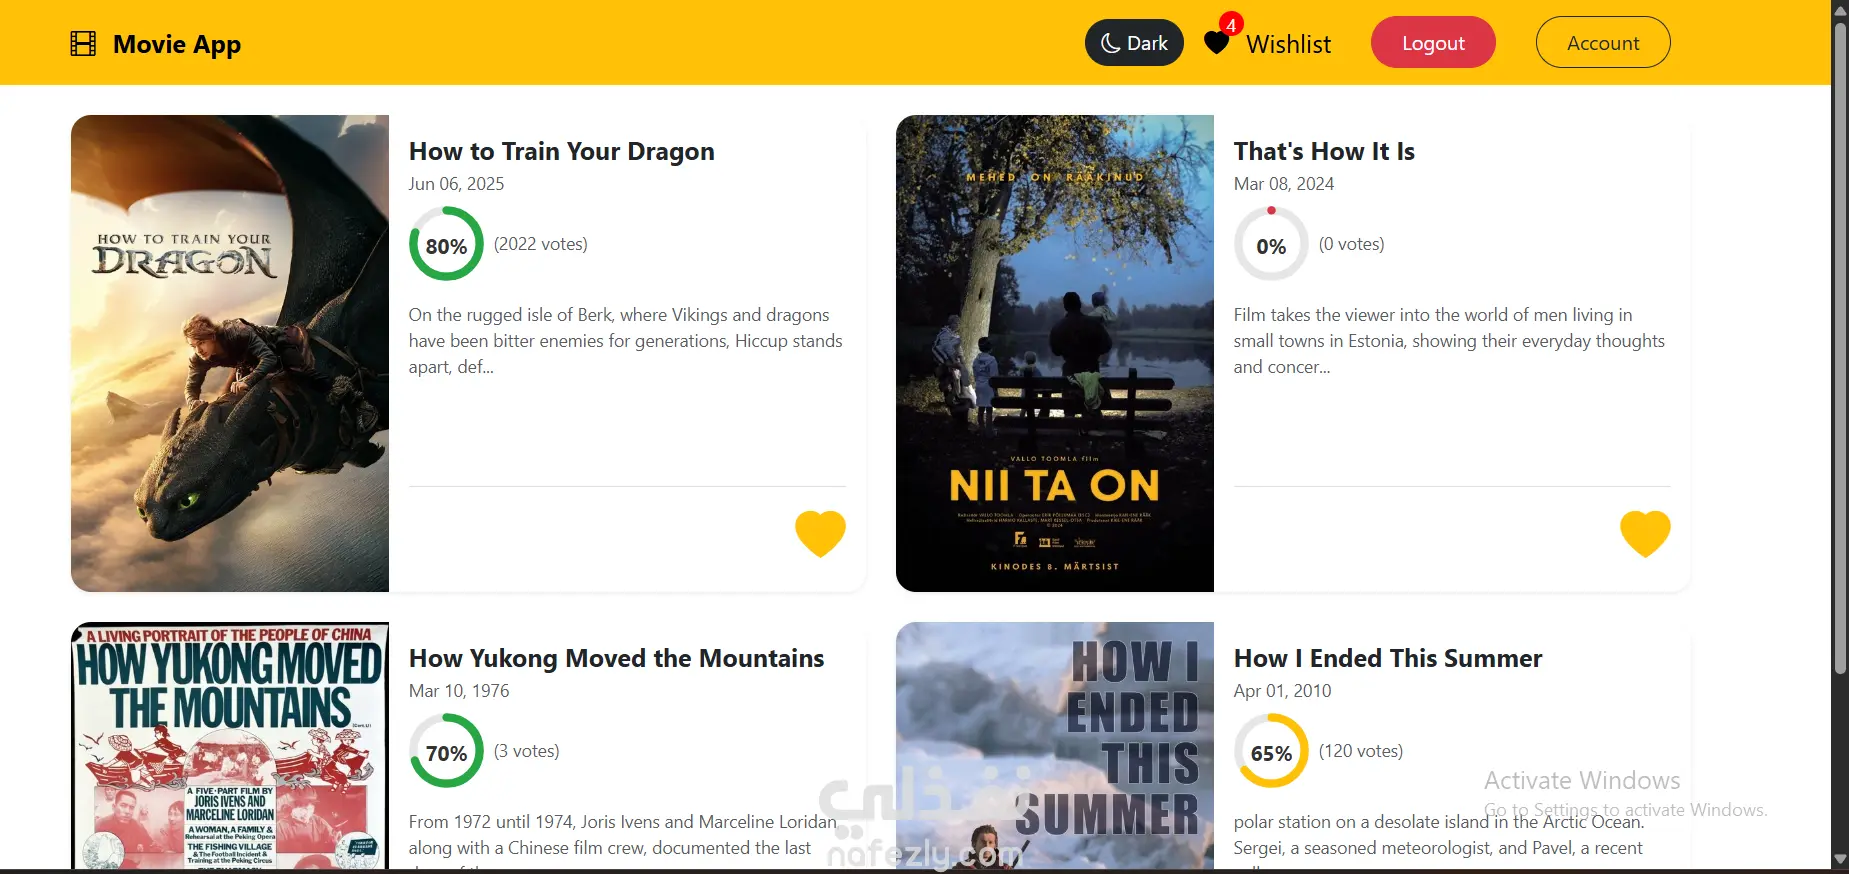The width and height of the screenshot is (1849, 874).
Task: Click the How Yukong Moved the Mountains poster
Action: point(230,745)
